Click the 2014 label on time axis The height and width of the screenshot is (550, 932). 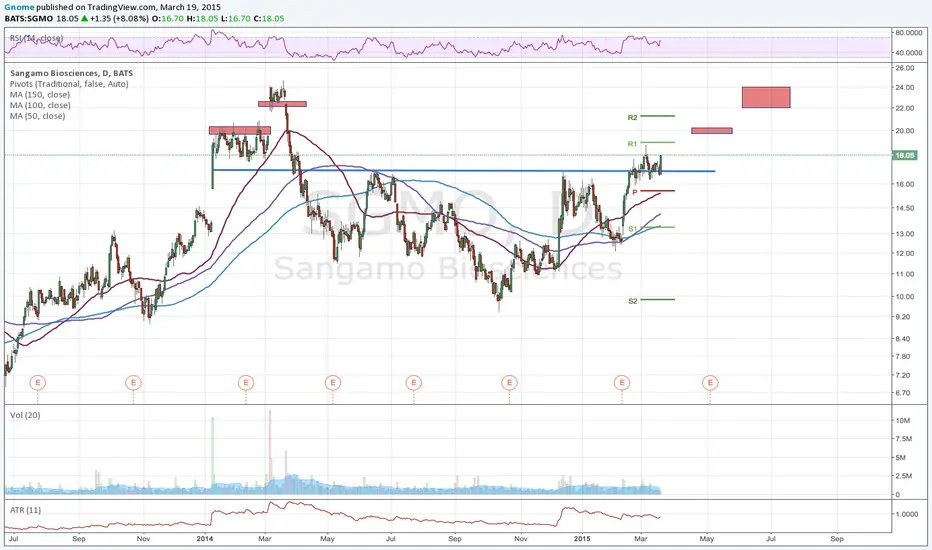pos(204,539)
